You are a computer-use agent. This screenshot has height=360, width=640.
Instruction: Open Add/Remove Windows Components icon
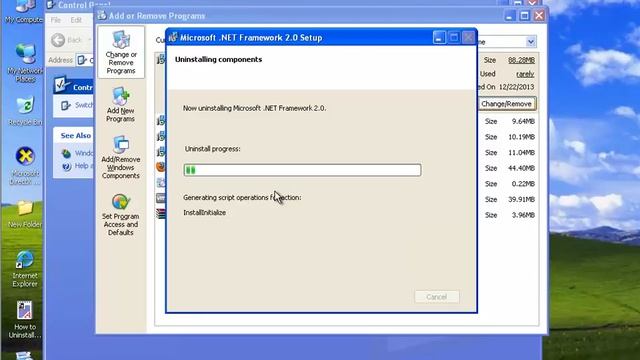click(120, 158)
